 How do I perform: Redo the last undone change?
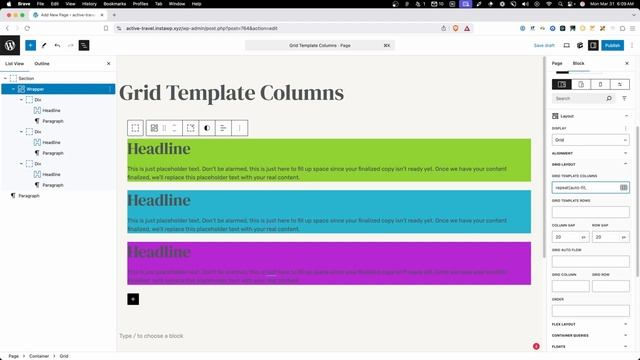click(70, 45)
